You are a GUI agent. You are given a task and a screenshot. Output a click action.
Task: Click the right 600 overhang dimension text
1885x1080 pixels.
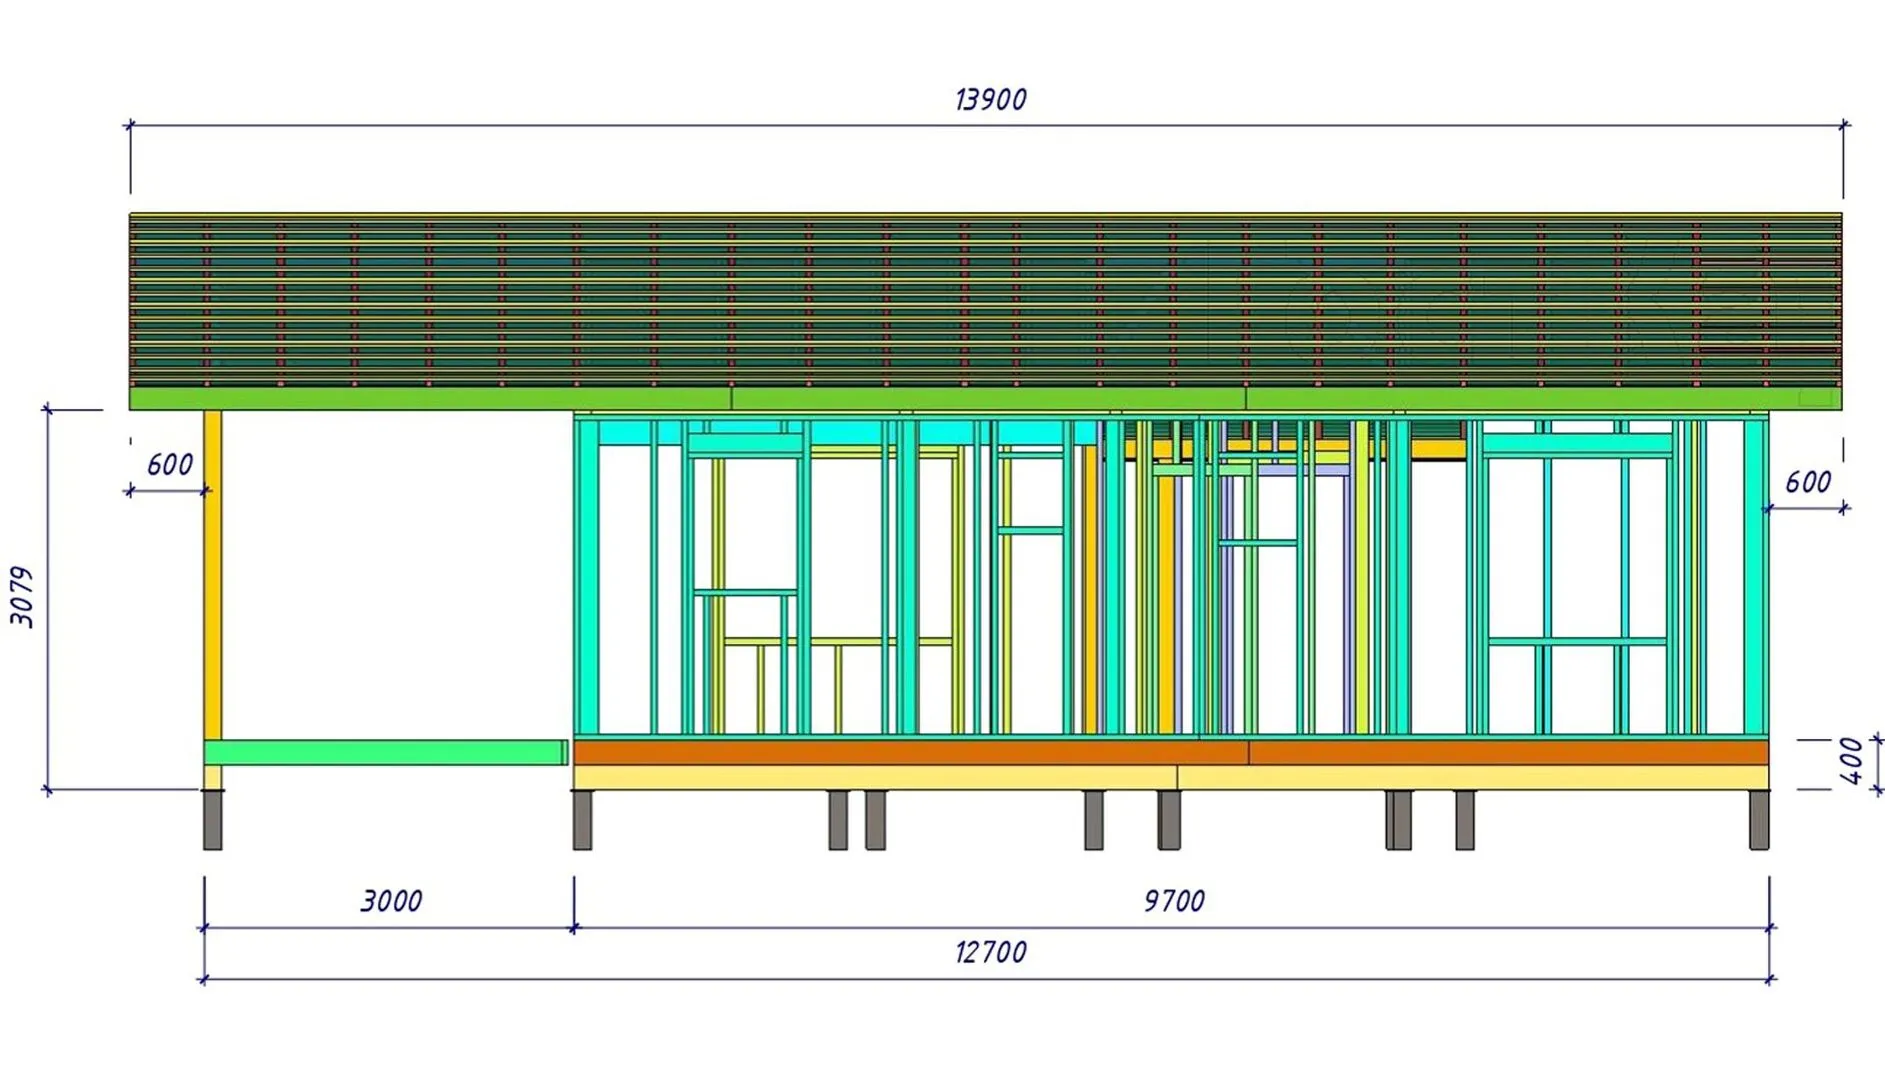pos(1808,482)
